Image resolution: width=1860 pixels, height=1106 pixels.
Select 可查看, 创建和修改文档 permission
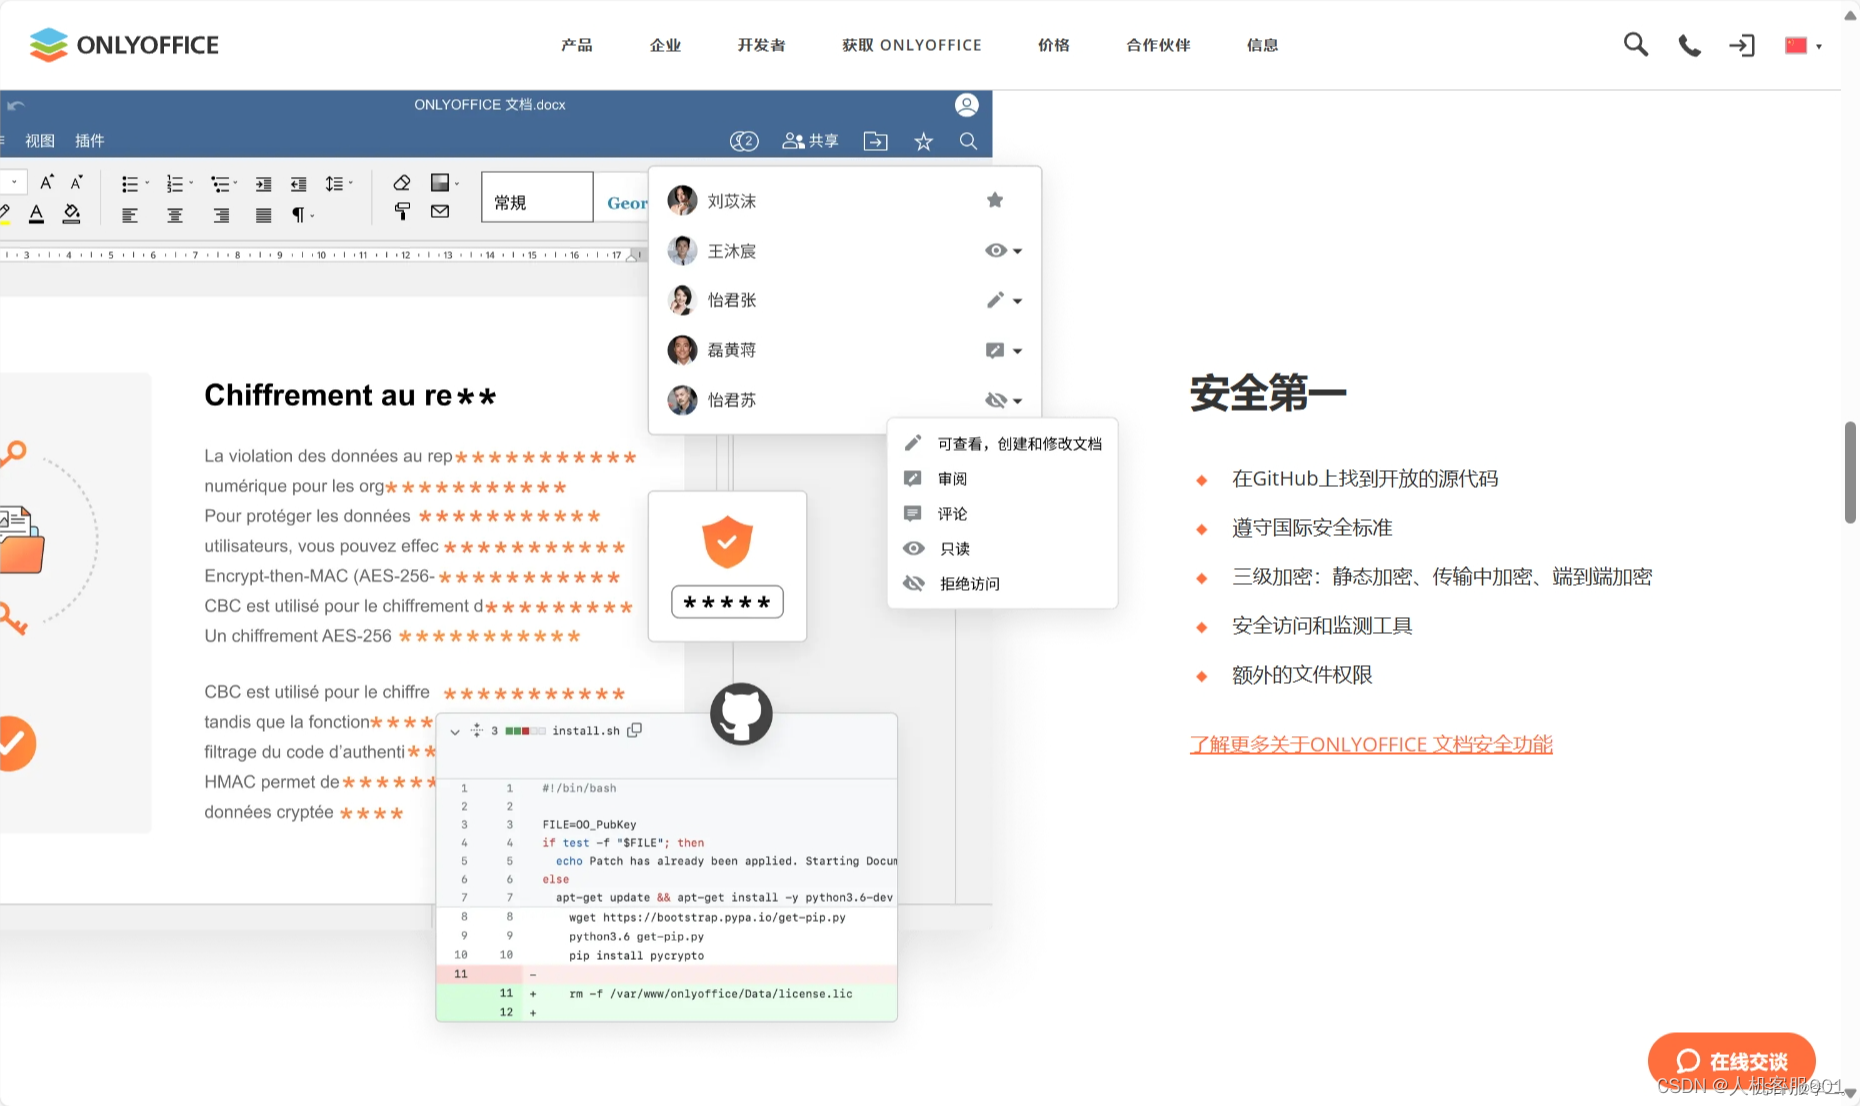pos(1002,444)
